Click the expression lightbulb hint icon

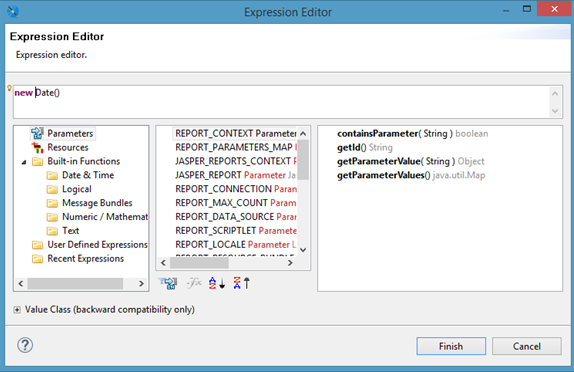[10, 88]
